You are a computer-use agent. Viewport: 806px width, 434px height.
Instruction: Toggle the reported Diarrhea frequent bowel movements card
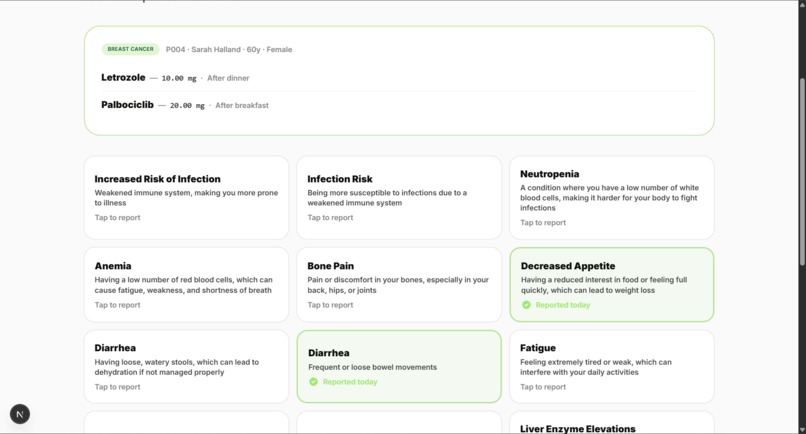(x=399, y=367)
